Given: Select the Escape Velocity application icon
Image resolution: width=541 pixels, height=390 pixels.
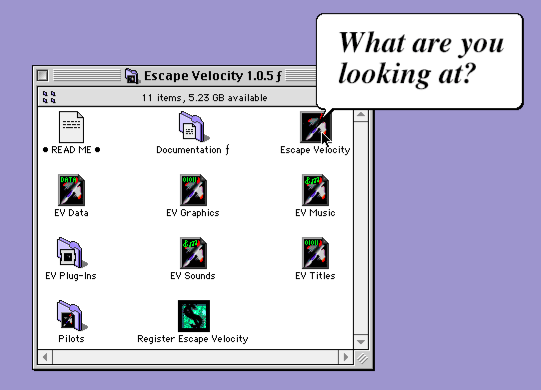Looking at the screenshot, I should [315, 127].
